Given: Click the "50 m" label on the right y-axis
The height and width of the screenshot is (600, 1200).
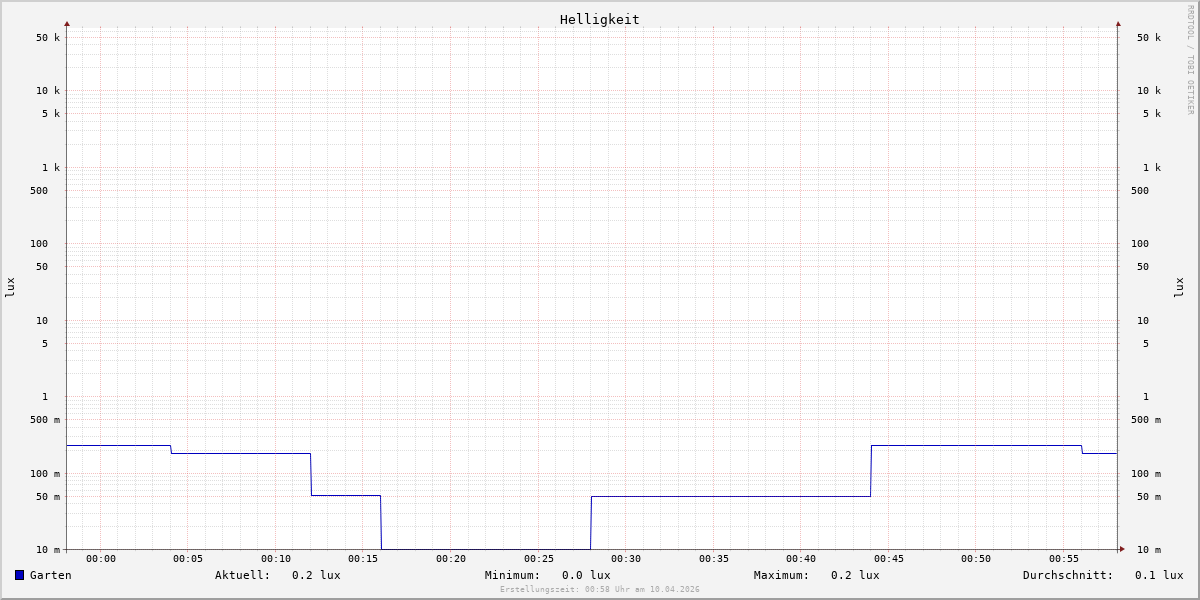Looking at the screenshot, I should coord(1149,497).
